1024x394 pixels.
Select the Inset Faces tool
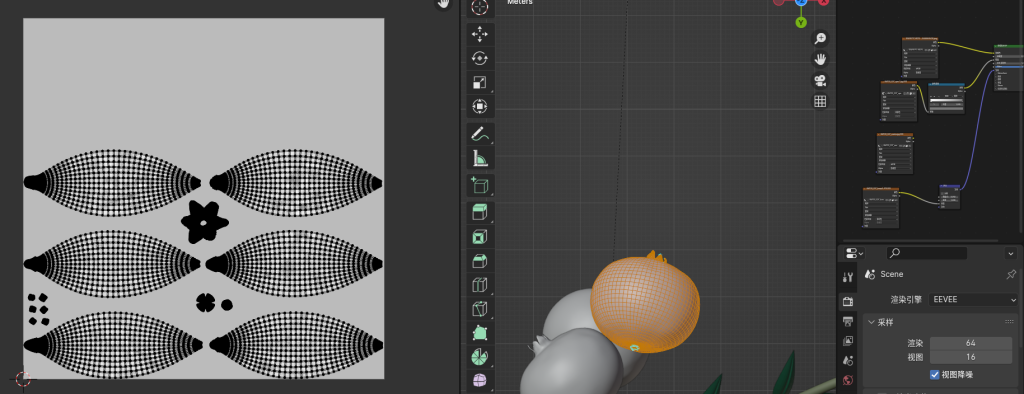coord(480,237)
